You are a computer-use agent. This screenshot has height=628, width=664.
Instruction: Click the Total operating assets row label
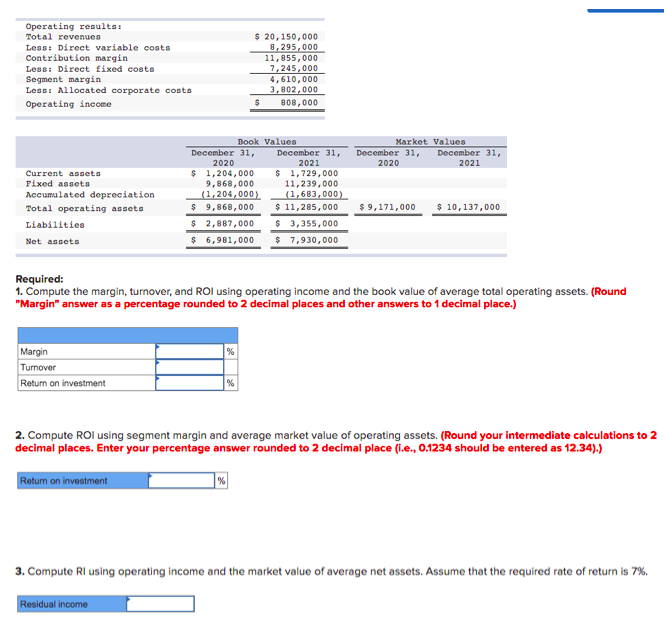pos(85,208)
